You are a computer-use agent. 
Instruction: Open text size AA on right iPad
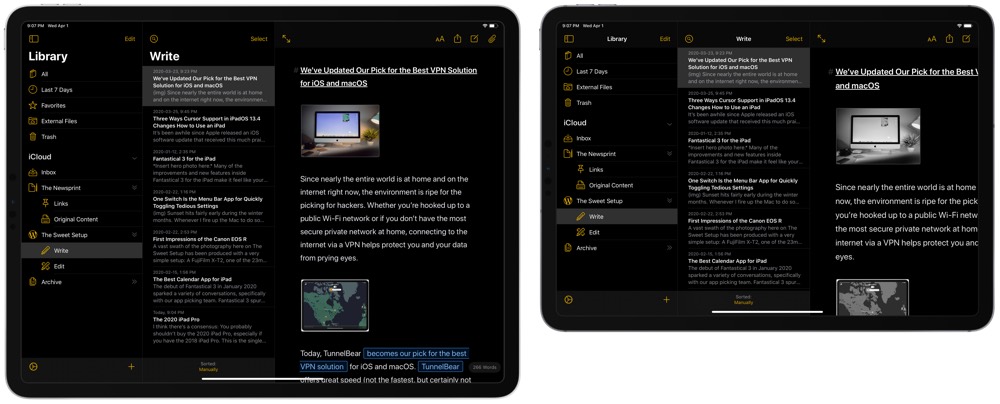932,39
